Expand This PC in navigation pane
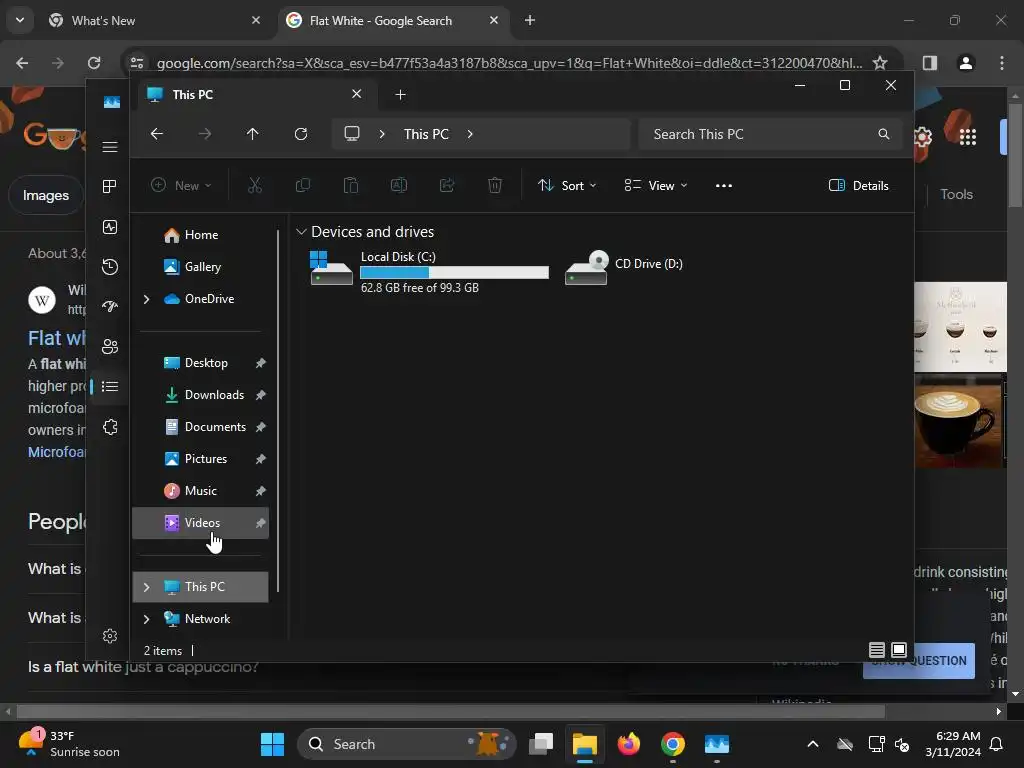This screenshot has height=768, width=1024. tap(146, 587)
